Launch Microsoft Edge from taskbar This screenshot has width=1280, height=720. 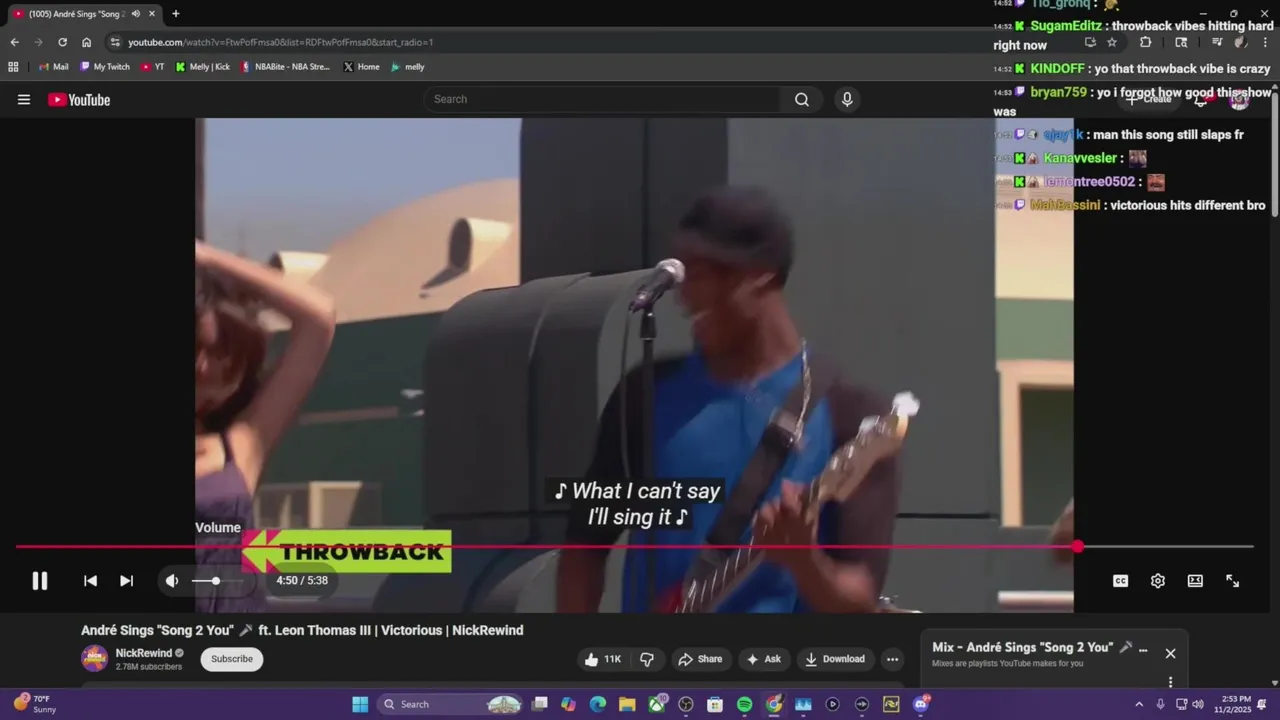pyautogui.click(x=598, y=704)
